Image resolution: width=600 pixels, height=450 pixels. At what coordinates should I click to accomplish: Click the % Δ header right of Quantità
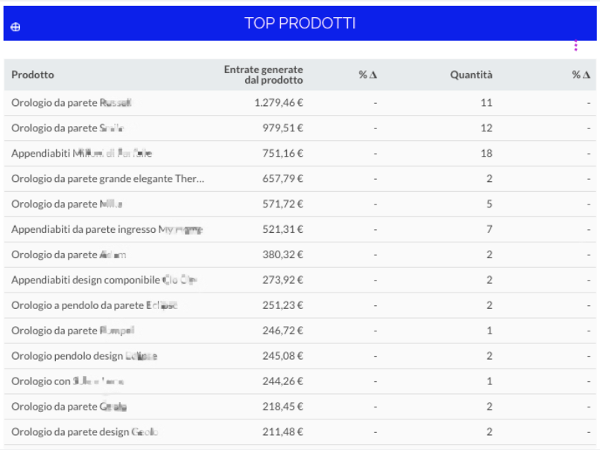point(581,75)
